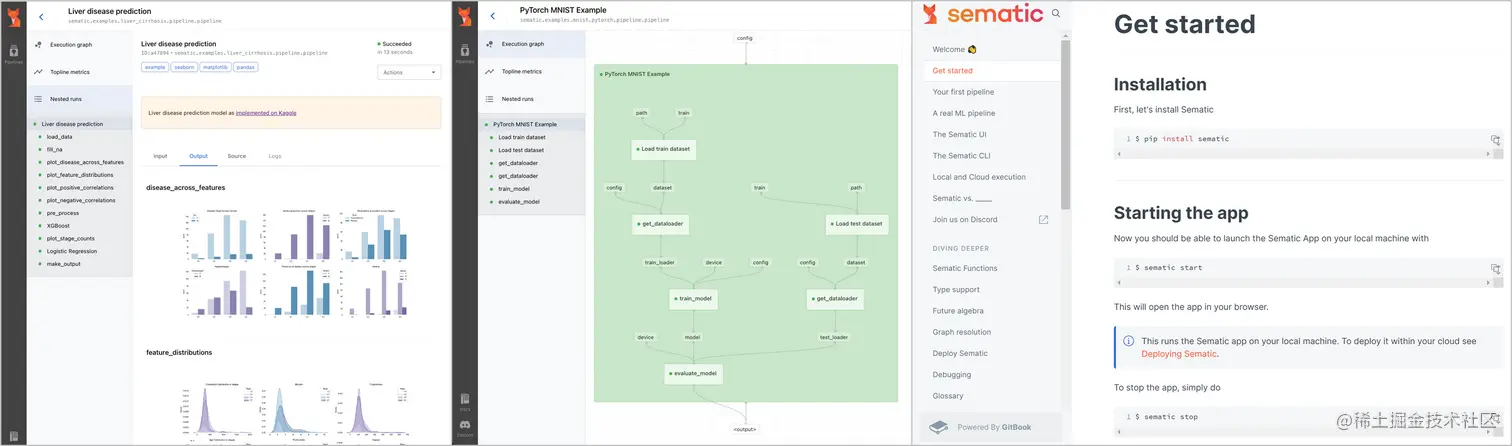Viewport: 1512px width, 446px height.
Task: Click the orange Sematic fox logo in the docs header
Action: pyautogui.click(x=931, y=14)
